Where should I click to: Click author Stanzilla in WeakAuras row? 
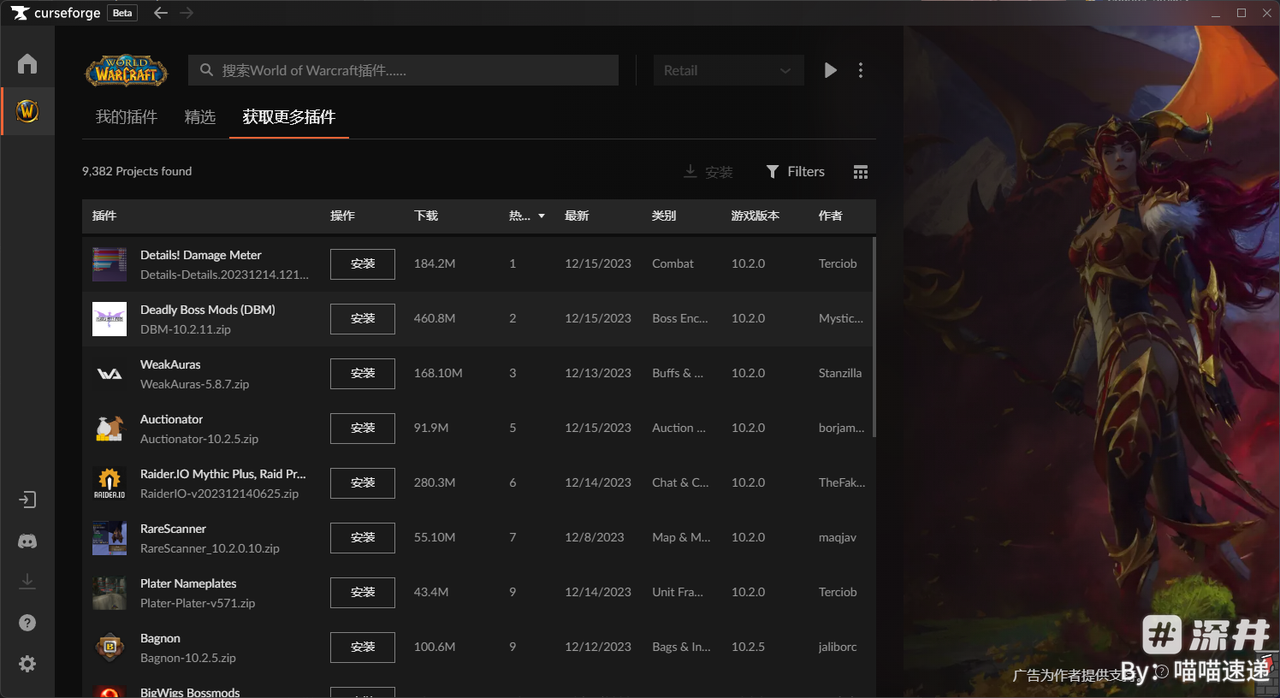(x=840, y=373)
